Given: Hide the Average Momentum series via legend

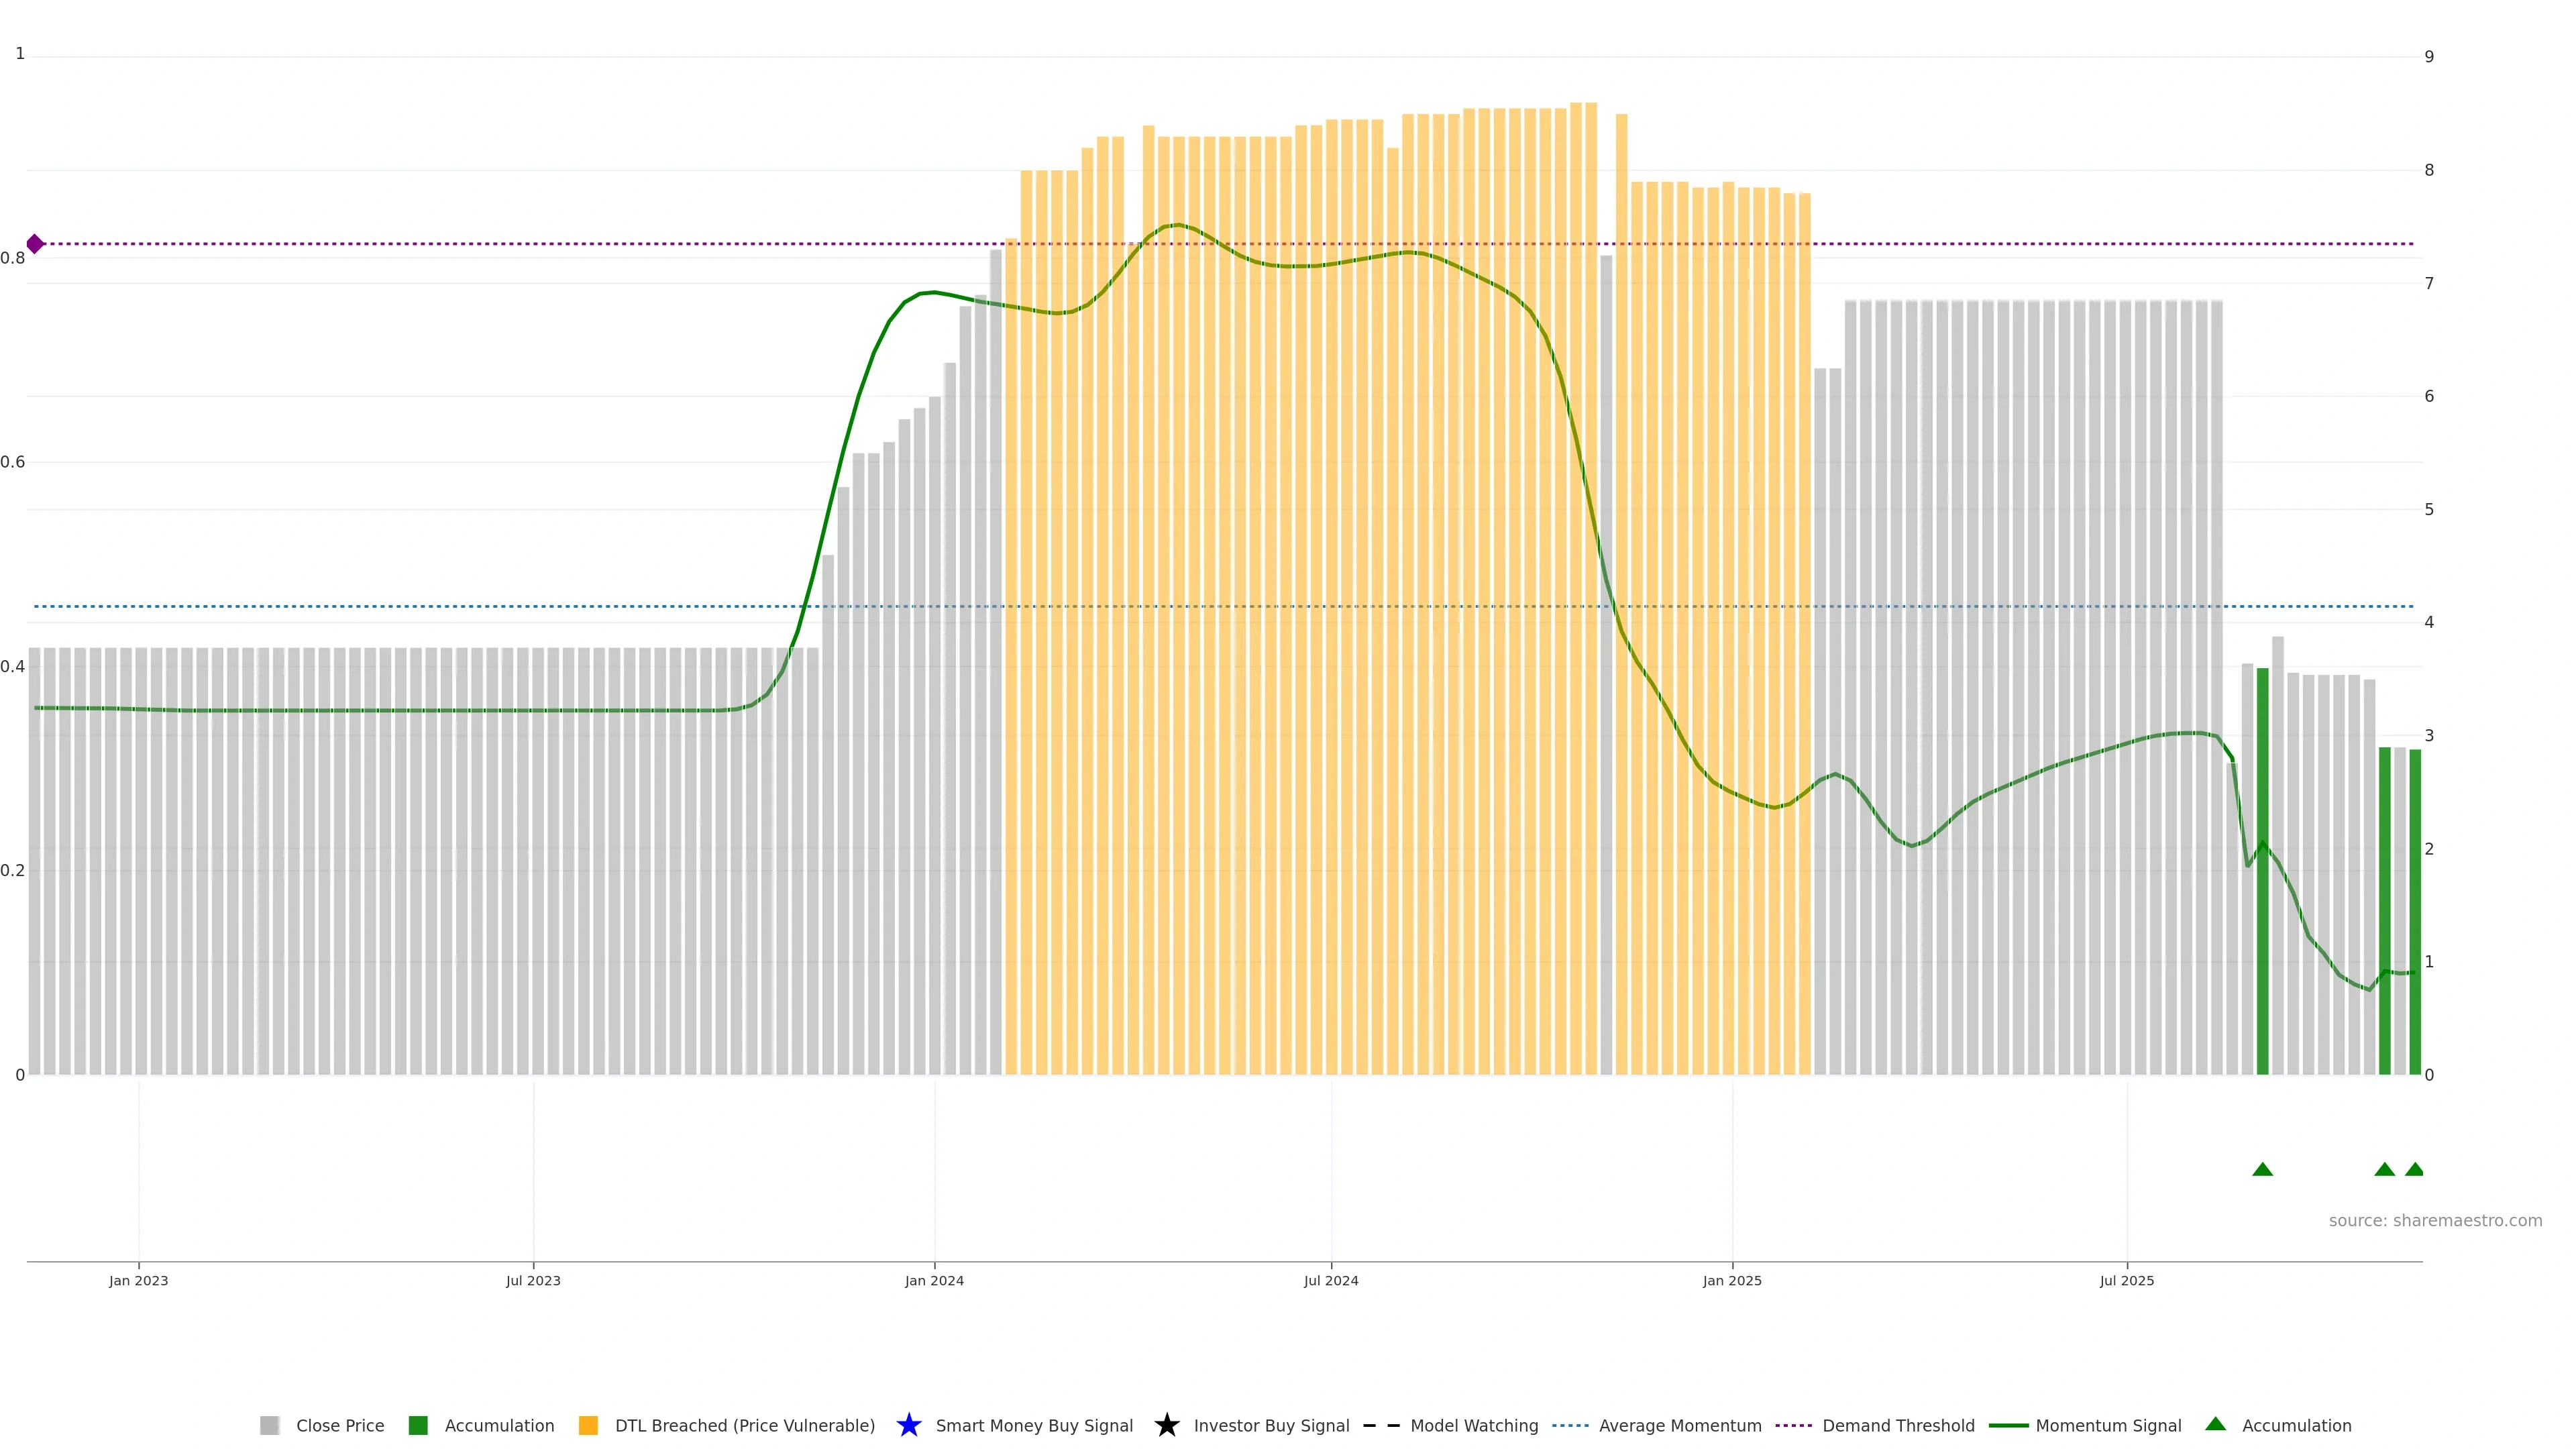Looking at the screenshot, I should (1680, 1426).
